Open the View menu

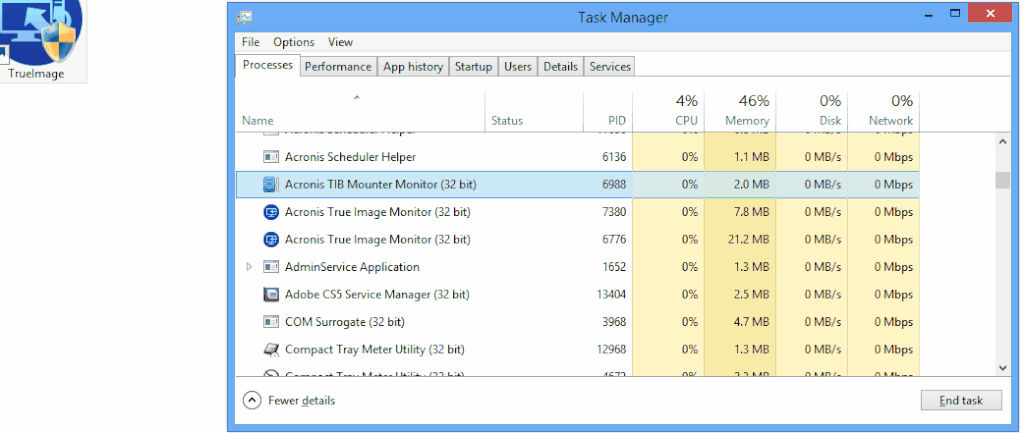[340, 42]
